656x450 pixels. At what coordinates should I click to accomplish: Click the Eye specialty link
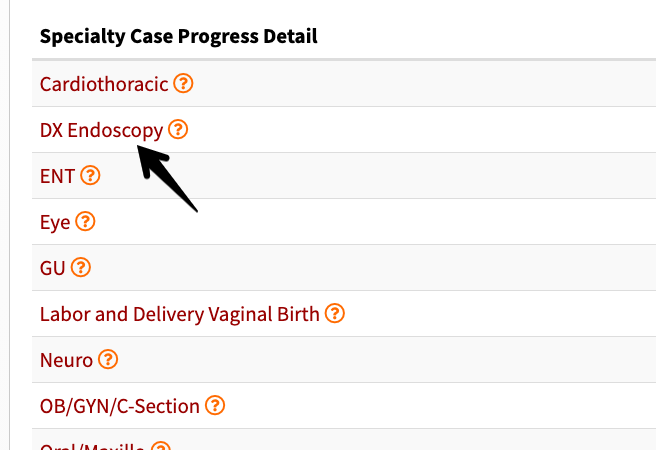(55, 222)
